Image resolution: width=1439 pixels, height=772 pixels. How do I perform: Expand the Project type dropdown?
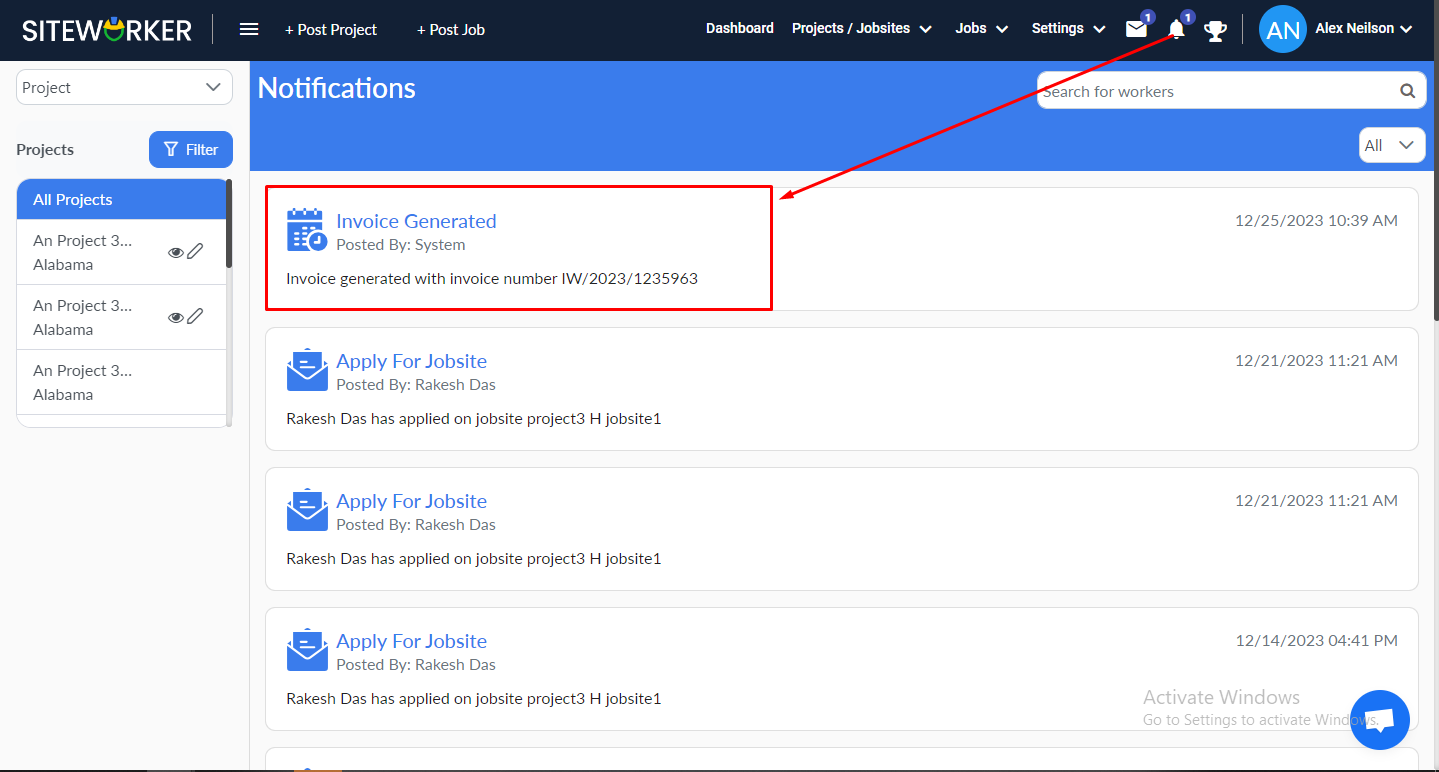click(x=124, y=87)
